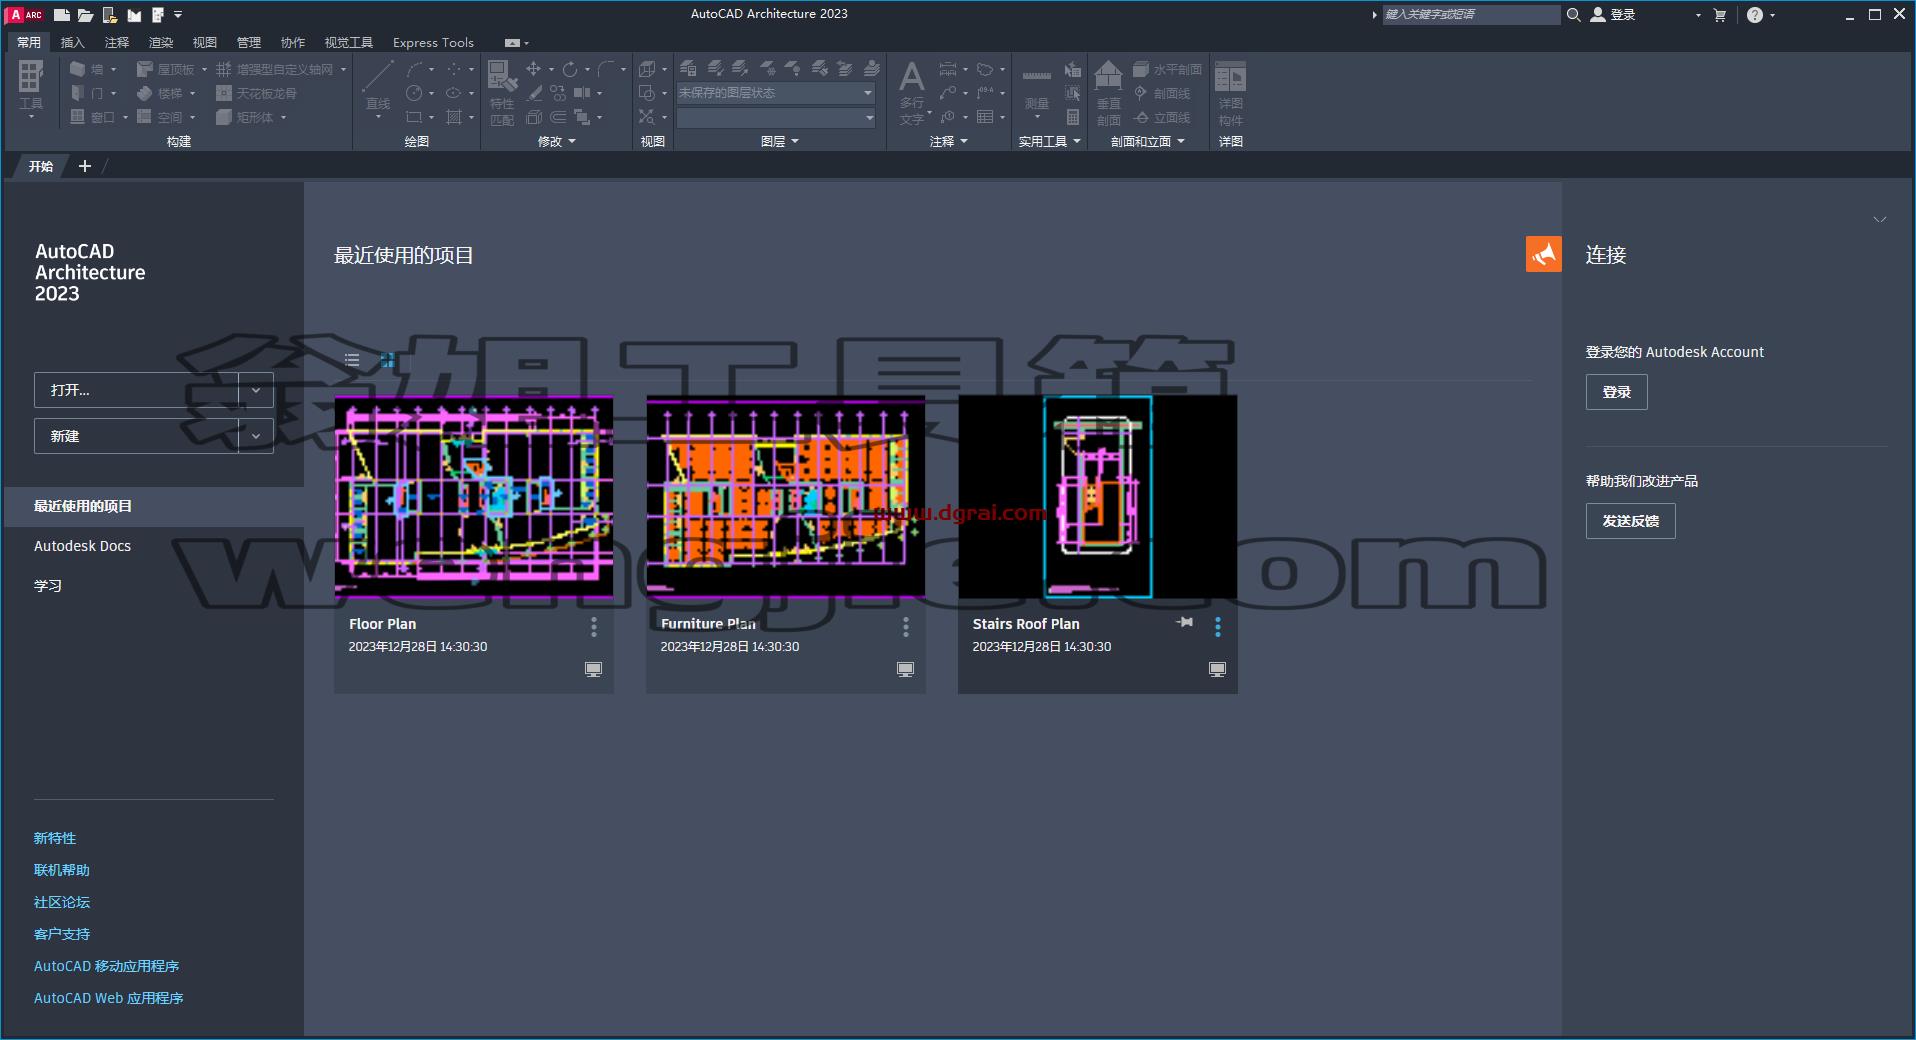The image size is (1916, 1040).
Task: Open the unsaved layer state dropdown
Action: tap(776, 93)
